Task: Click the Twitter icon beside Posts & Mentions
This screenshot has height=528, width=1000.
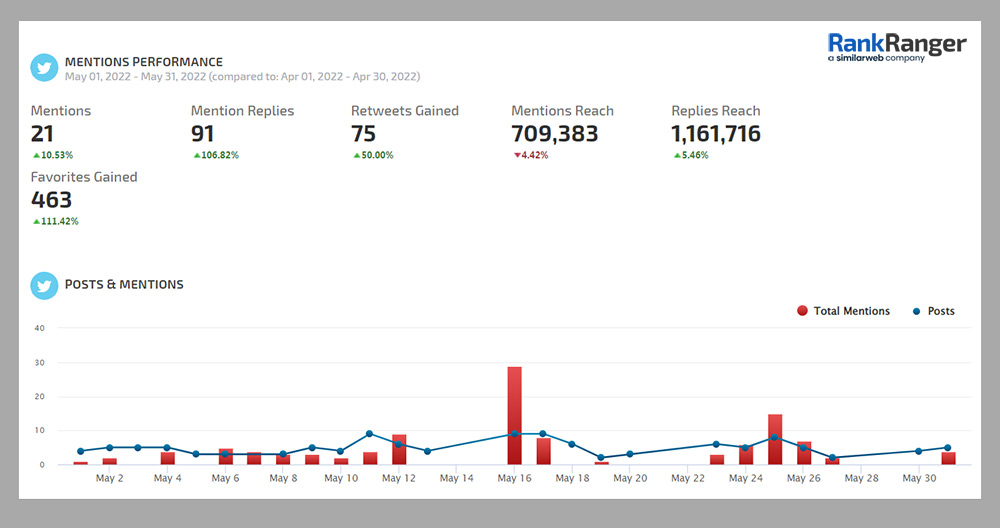Action: (44, 285)
